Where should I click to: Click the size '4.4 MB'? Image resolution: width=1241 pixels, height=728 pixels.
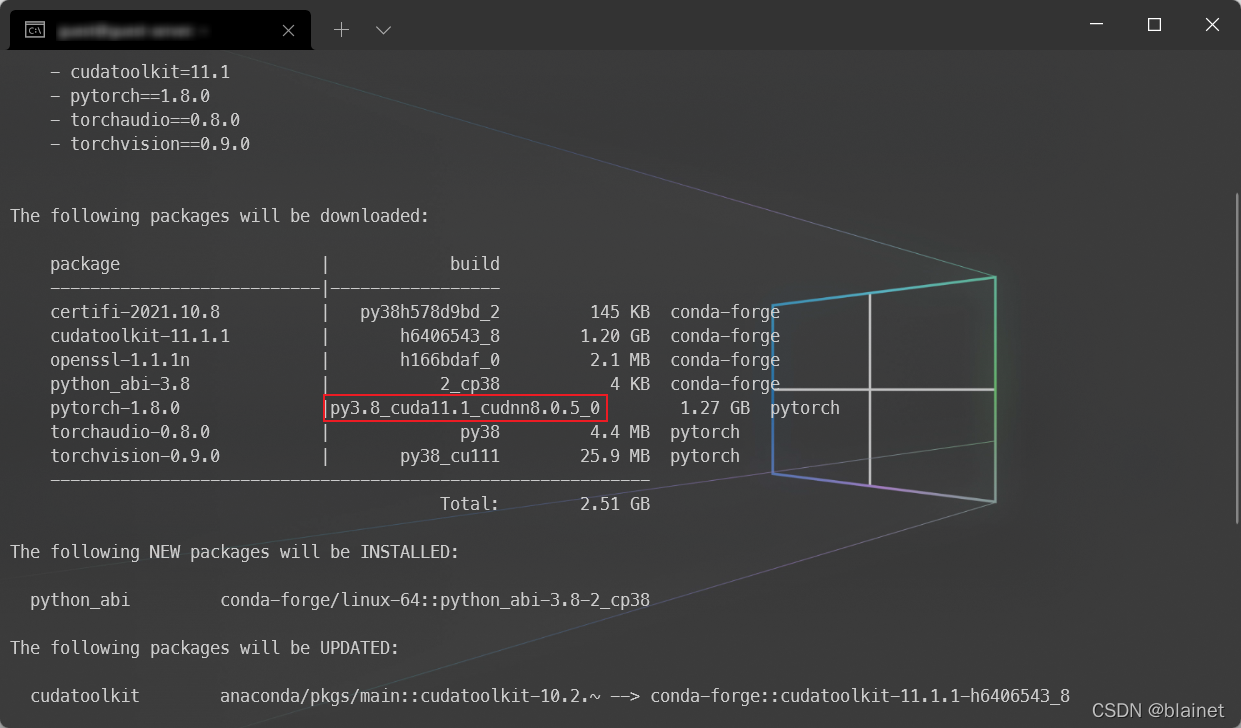(x=620, y=432)
